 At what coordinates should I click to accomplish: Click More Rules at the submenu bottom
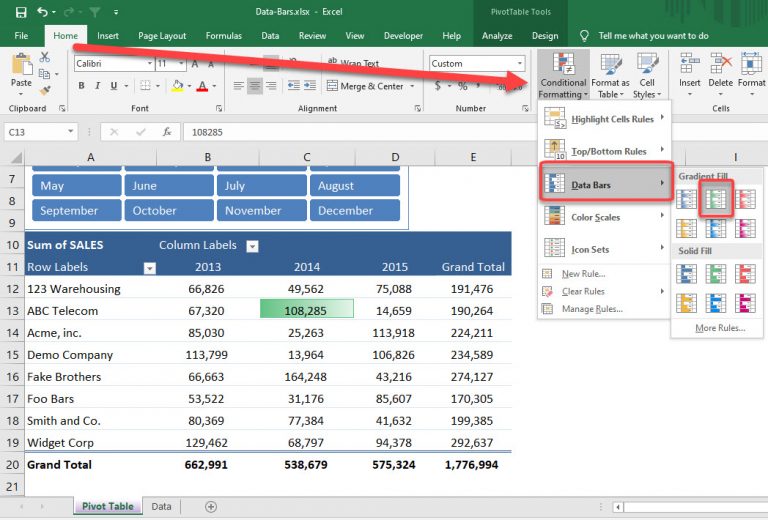720,328
